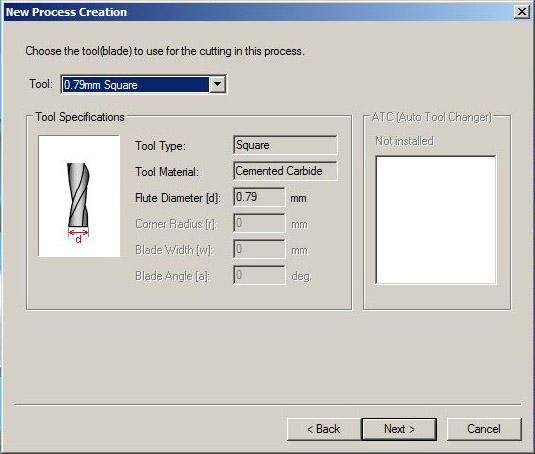Click the Next > button

point(399,429)
